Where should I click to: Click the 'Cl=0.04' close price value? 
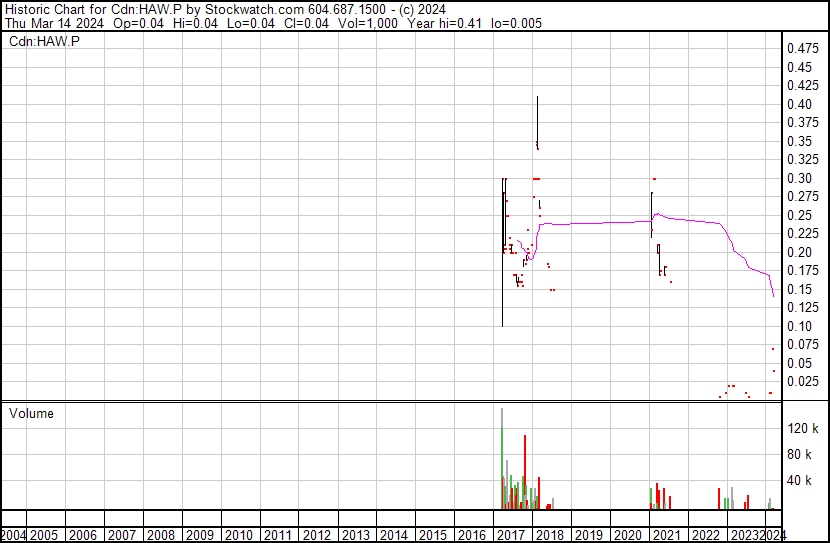click(x=305, y=23)
